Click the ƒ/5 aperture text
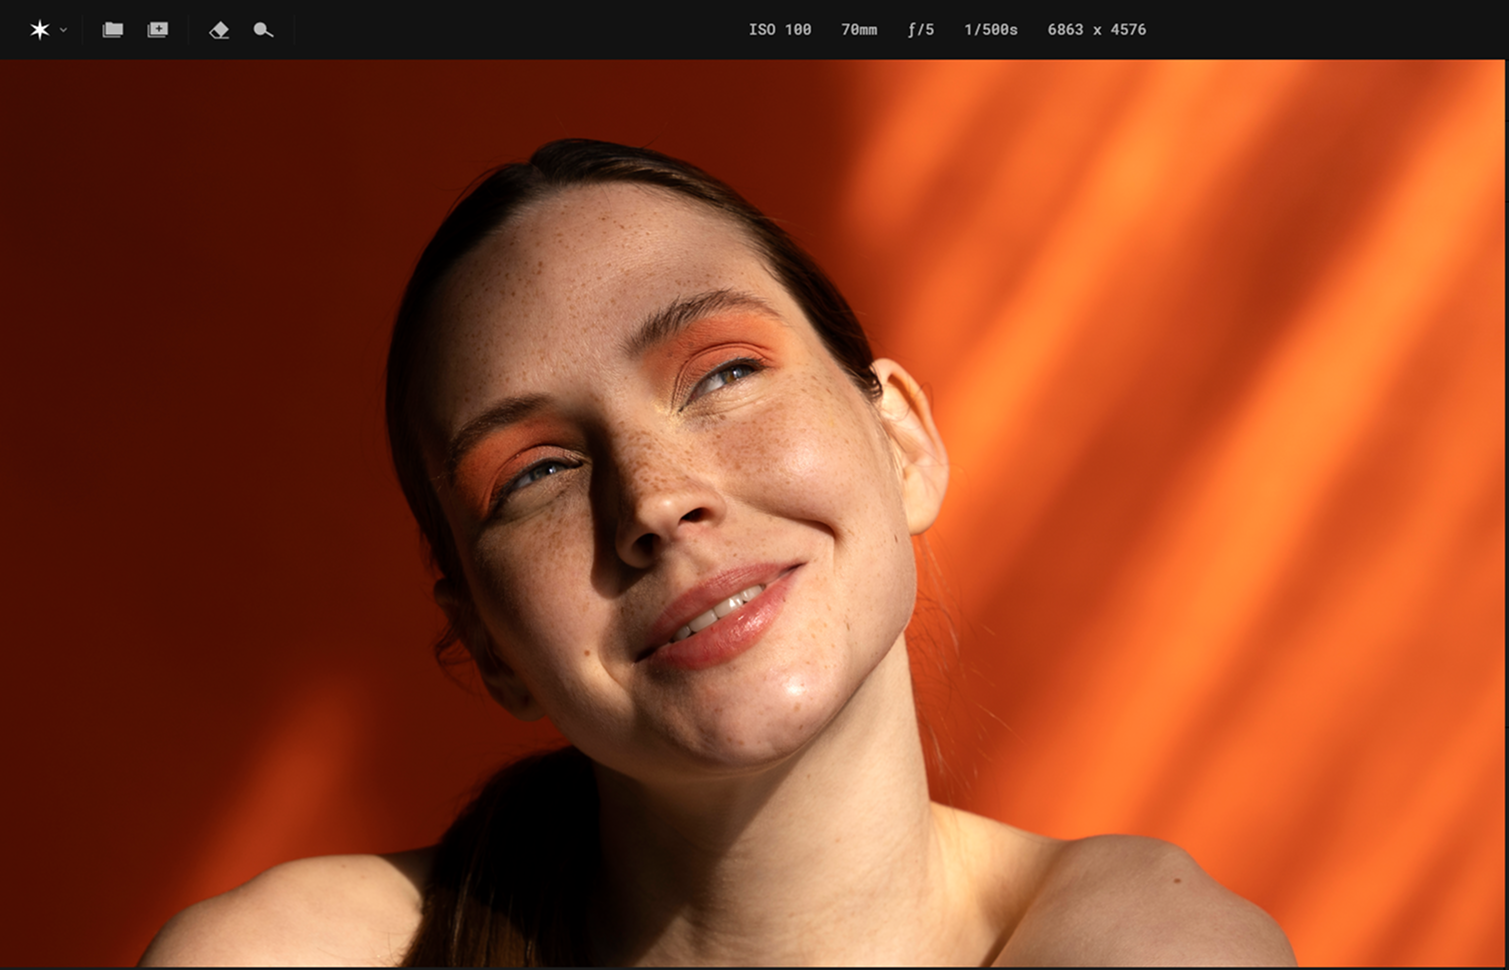The image size is (1509, 970). pos(921,30)
